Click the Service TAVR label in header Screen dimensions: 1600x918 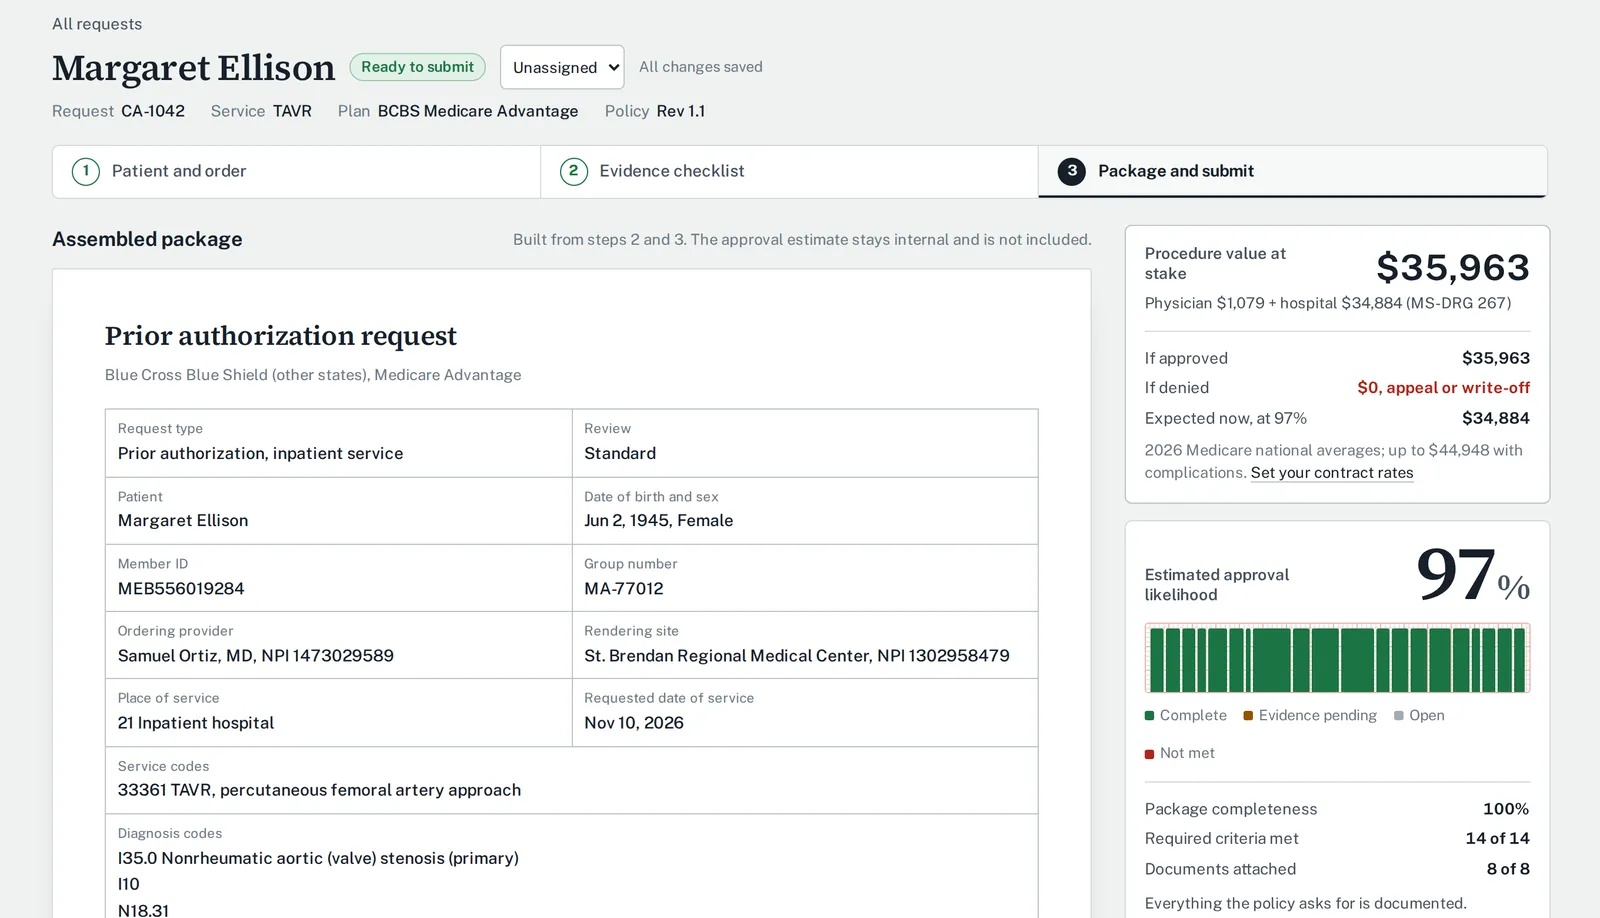[x=261, y=111]
